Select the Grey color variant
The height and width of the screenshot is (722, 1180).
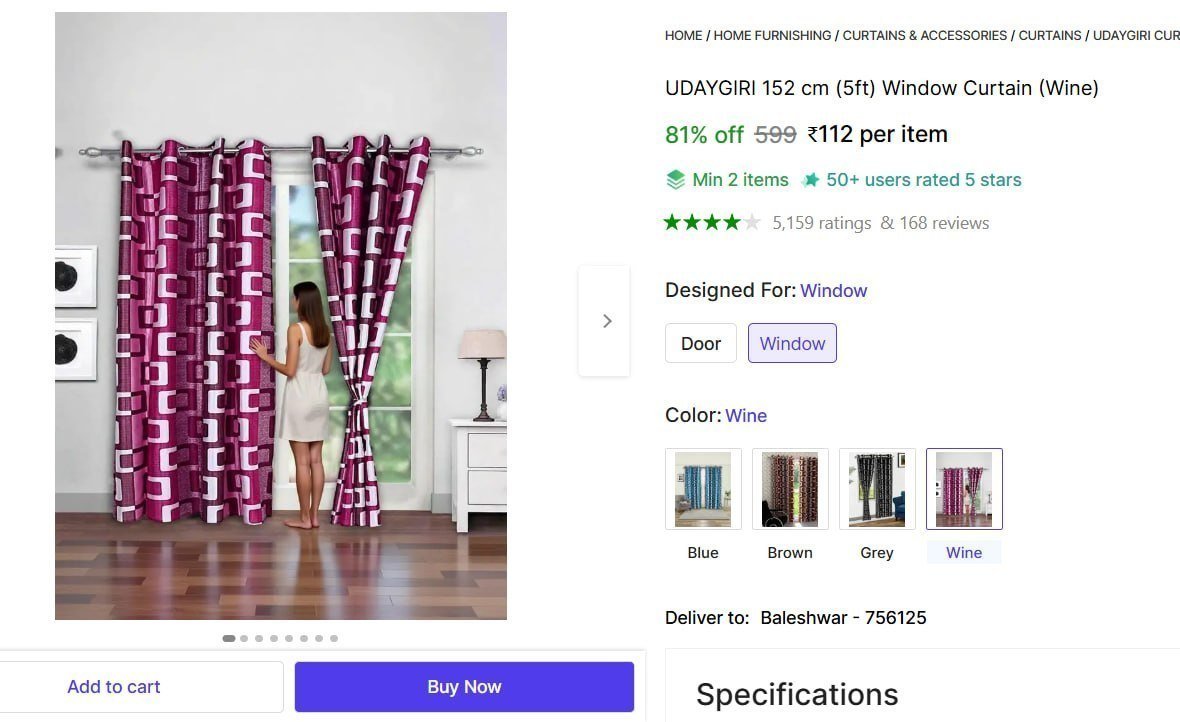click(x=877, y=489)
